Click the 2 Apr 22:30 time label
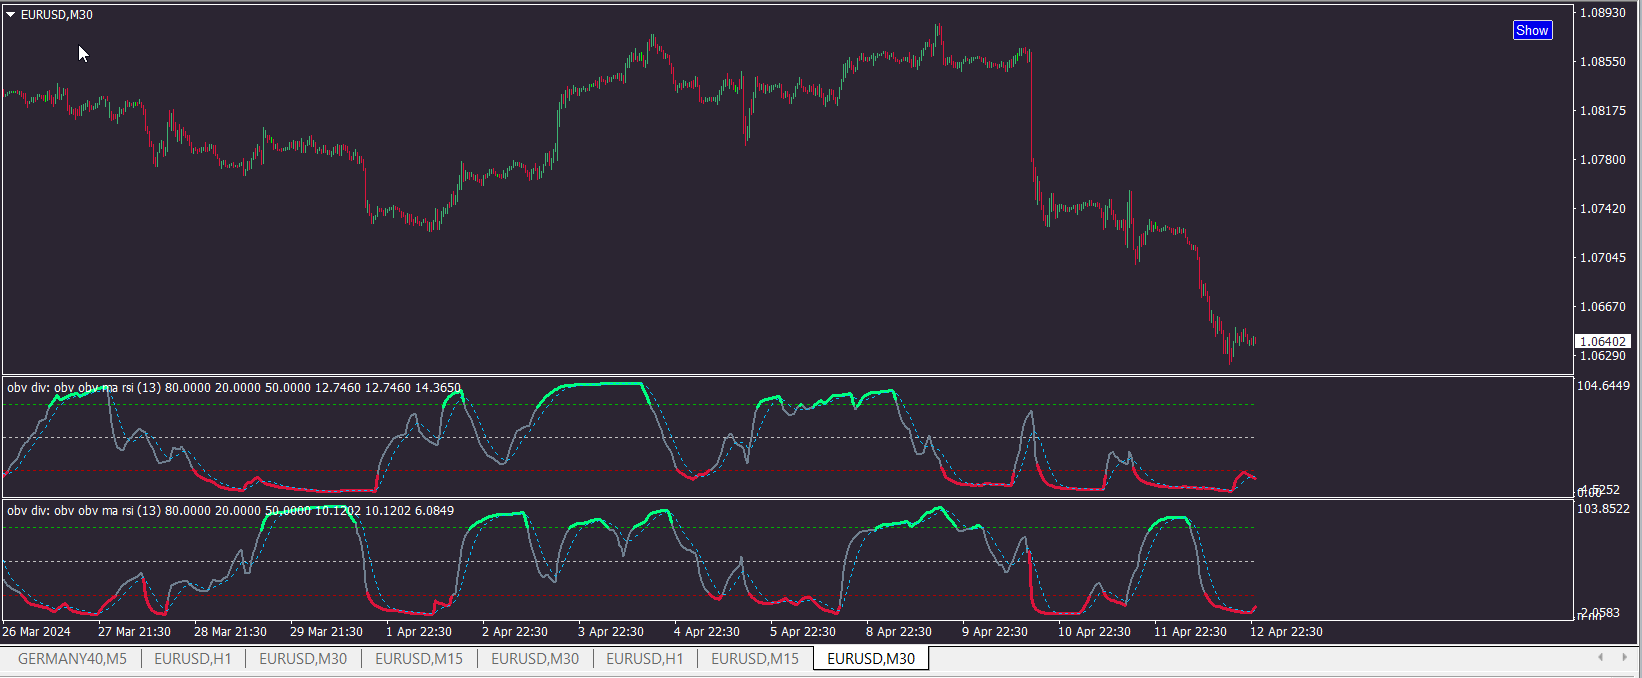The width and height of the screenshot is (1642, 678). 515,632
